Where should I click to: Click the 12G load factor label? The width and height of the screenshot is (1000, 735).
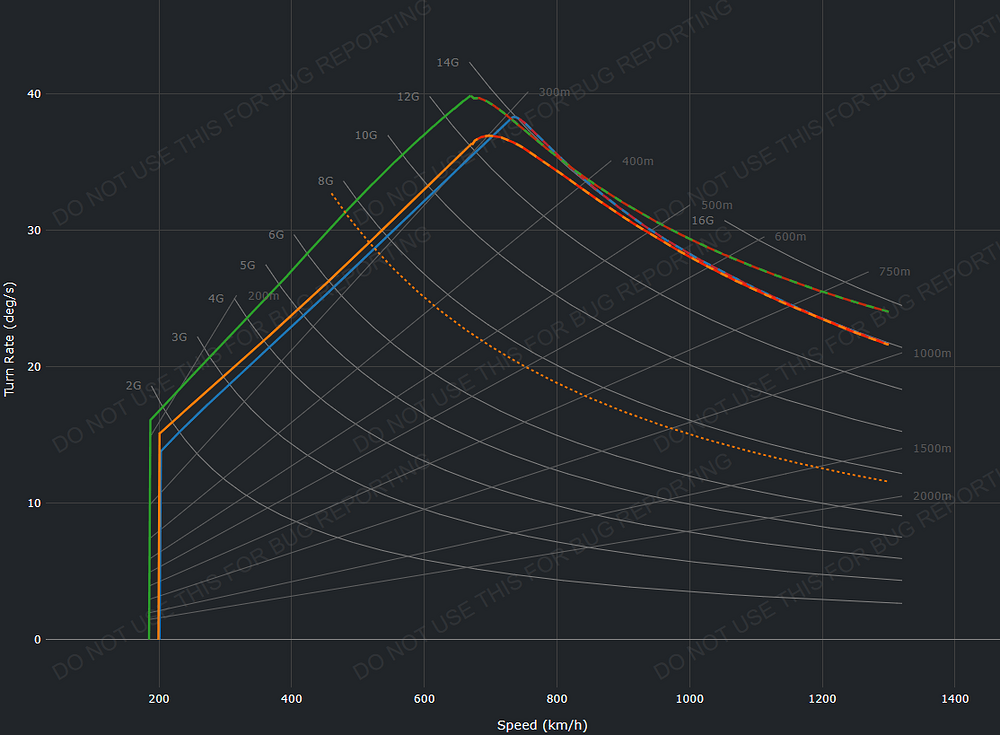pyautogui.click(x=408, y=97)
